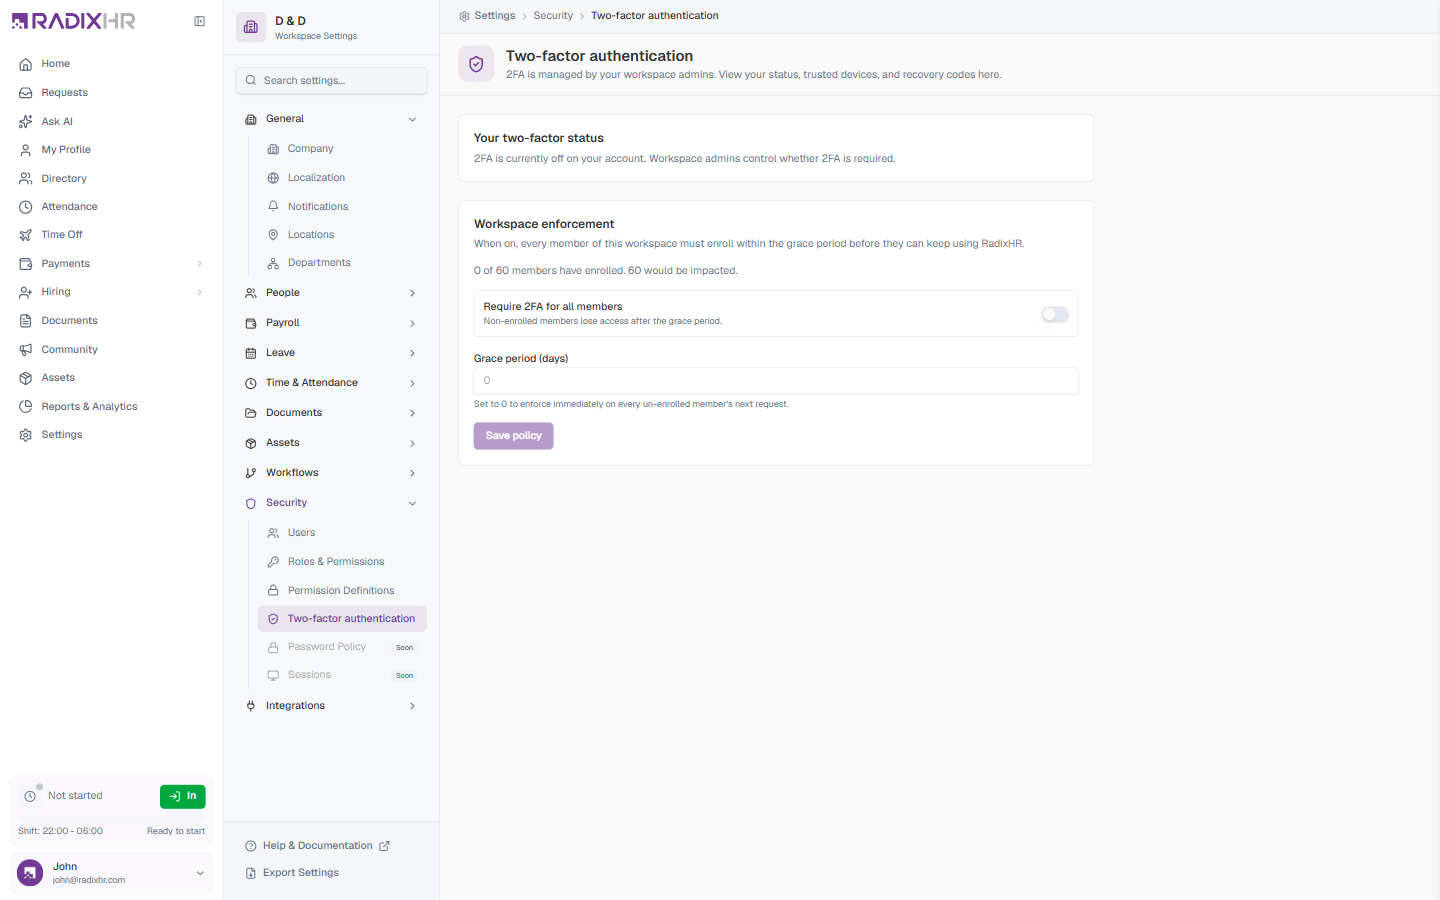Click the Save policy button

coord(513,436)
